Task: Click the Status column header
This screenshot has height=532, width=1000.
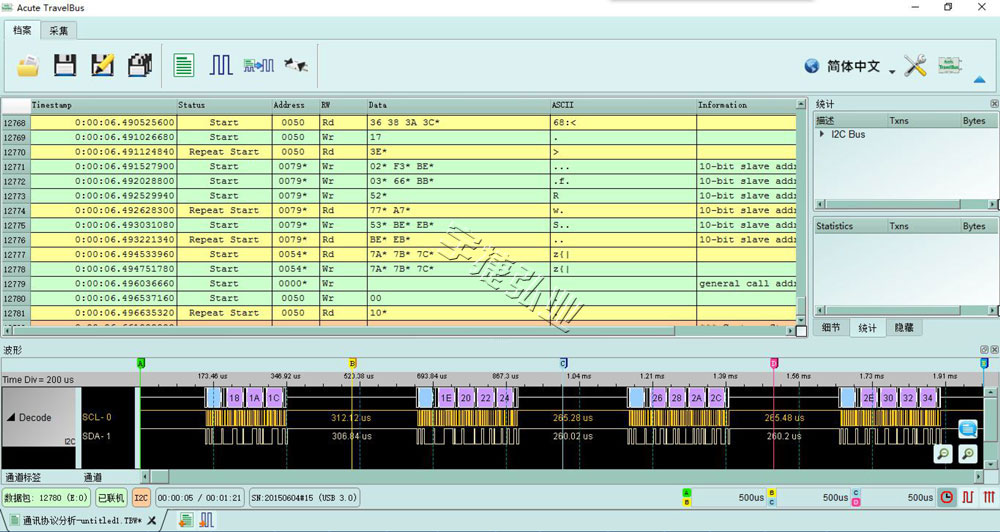Action: (224, 105)
